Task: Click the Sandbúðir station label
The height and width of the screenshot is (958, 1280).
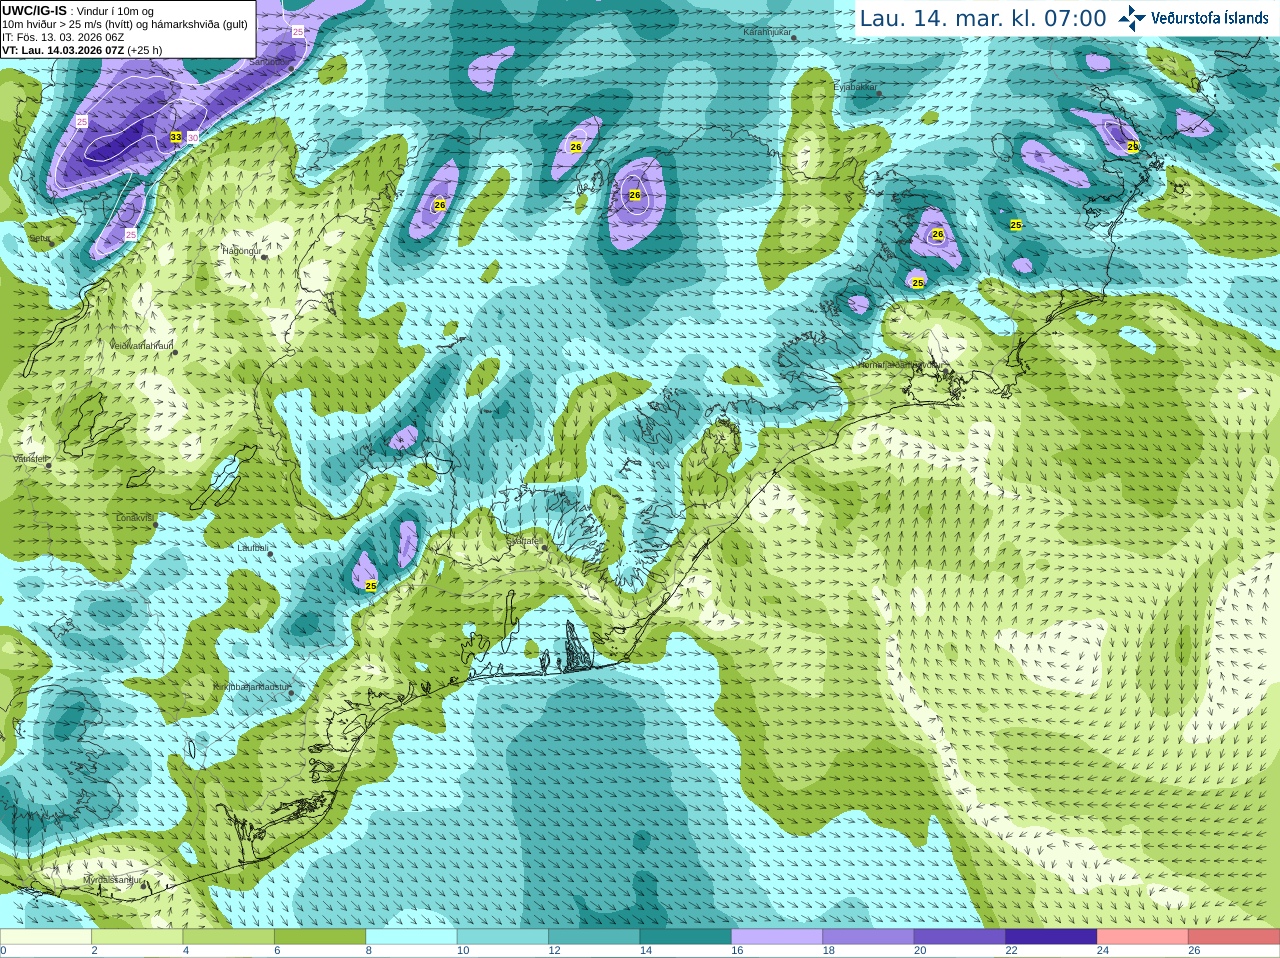Action: [267, 62]
